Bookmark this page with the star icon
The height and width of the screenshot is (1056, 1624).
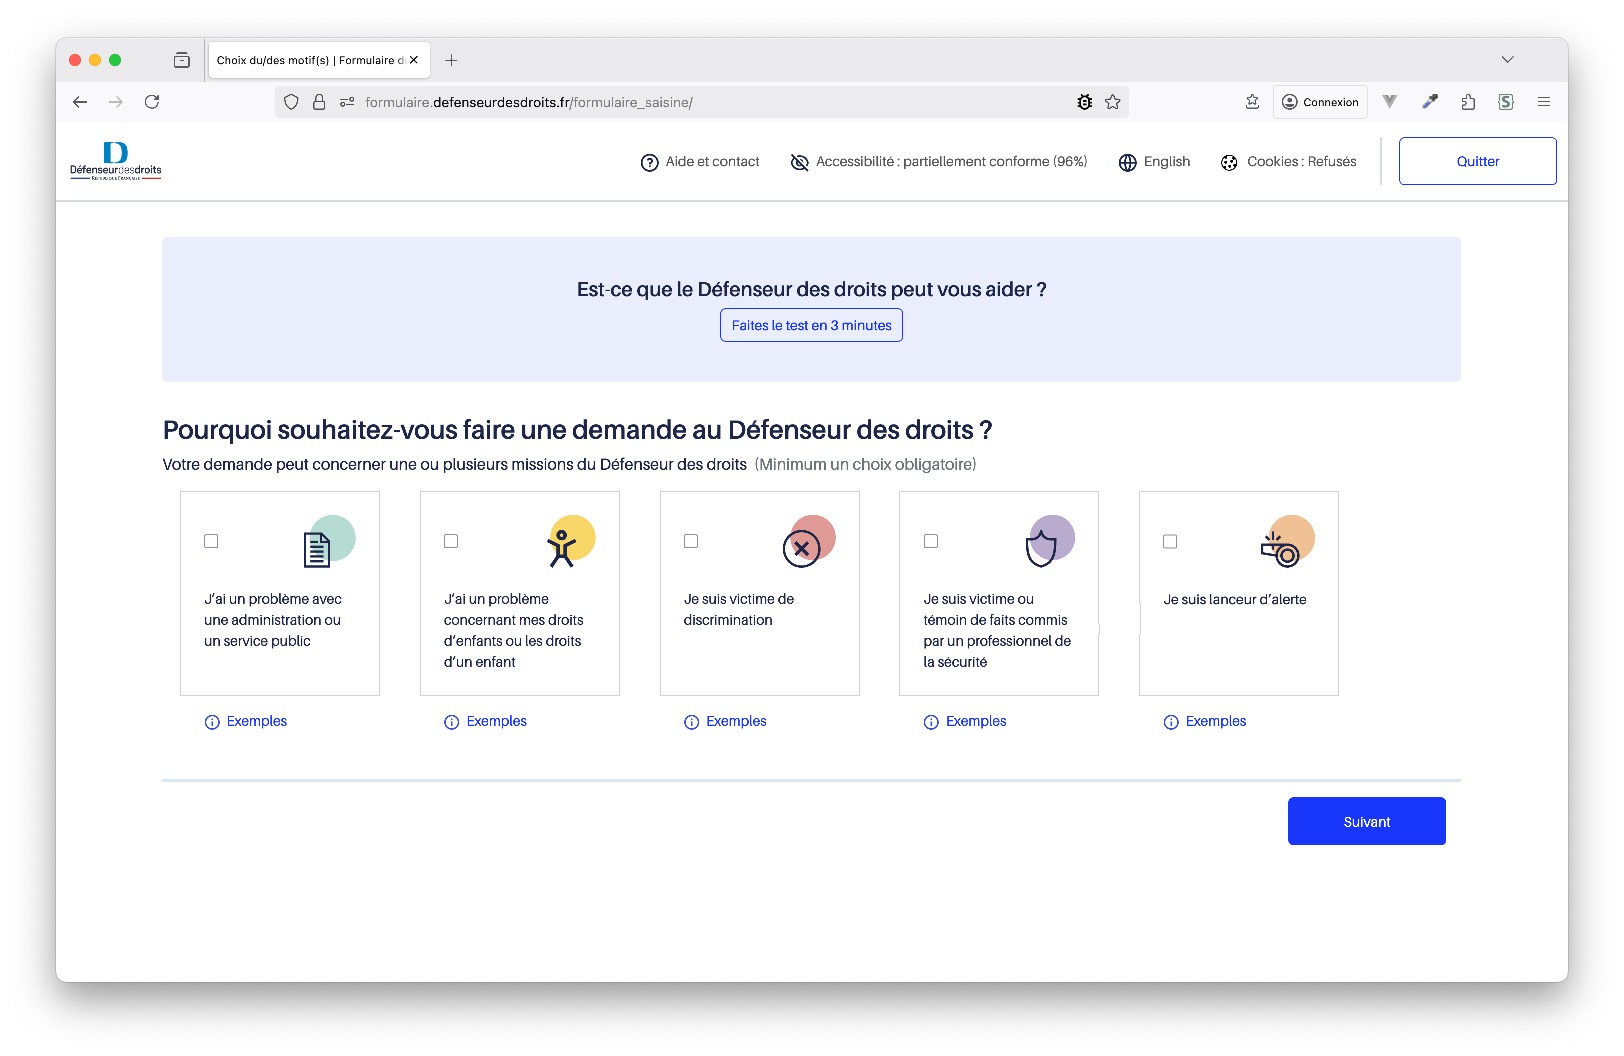1113,102
